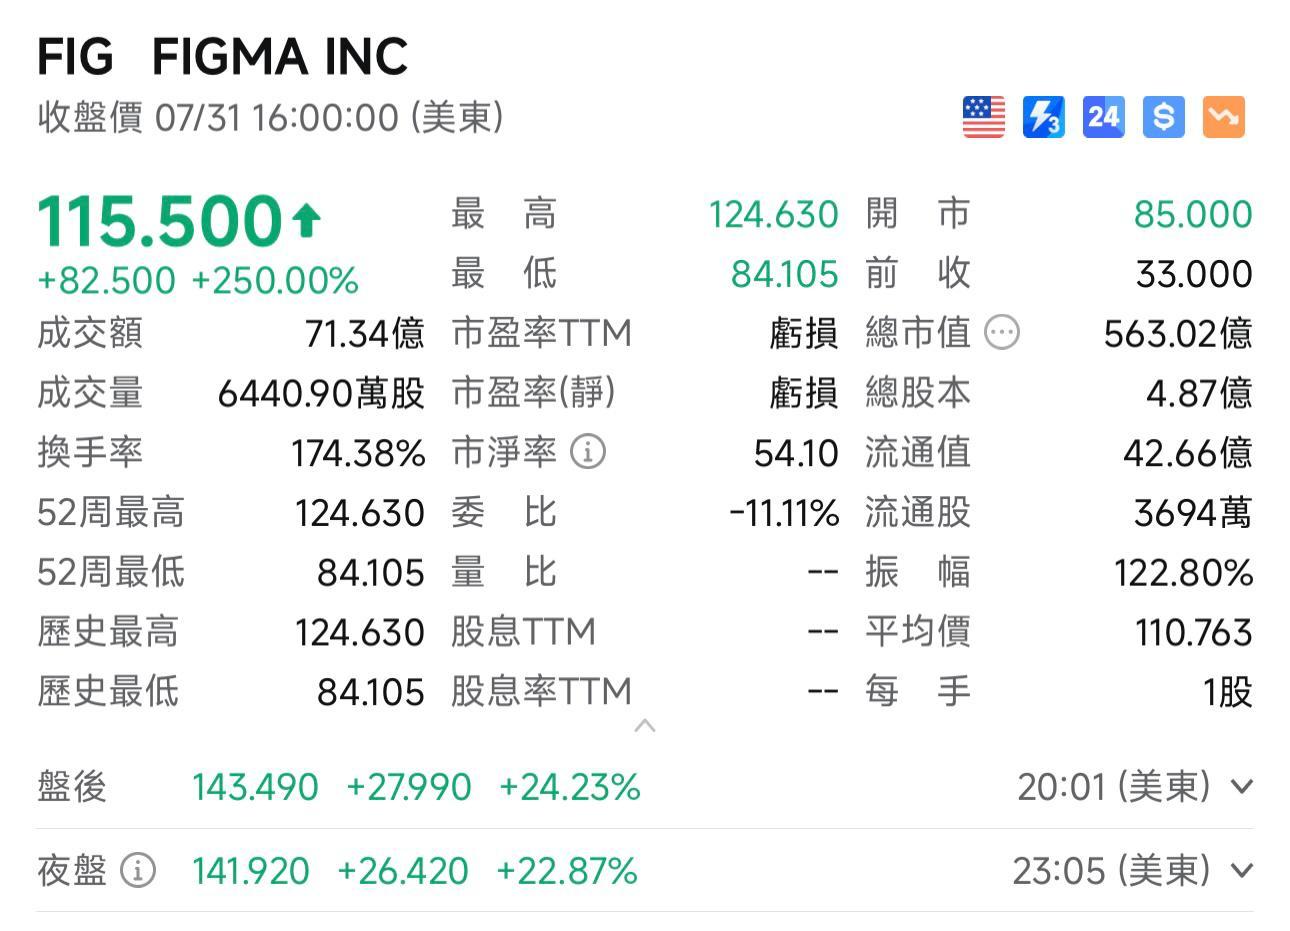This screenshot has width=1290, height=931.
Task: Click the ticker label FIG FIGMA INC
Action: pyautogui.click(x=222, y=55)
